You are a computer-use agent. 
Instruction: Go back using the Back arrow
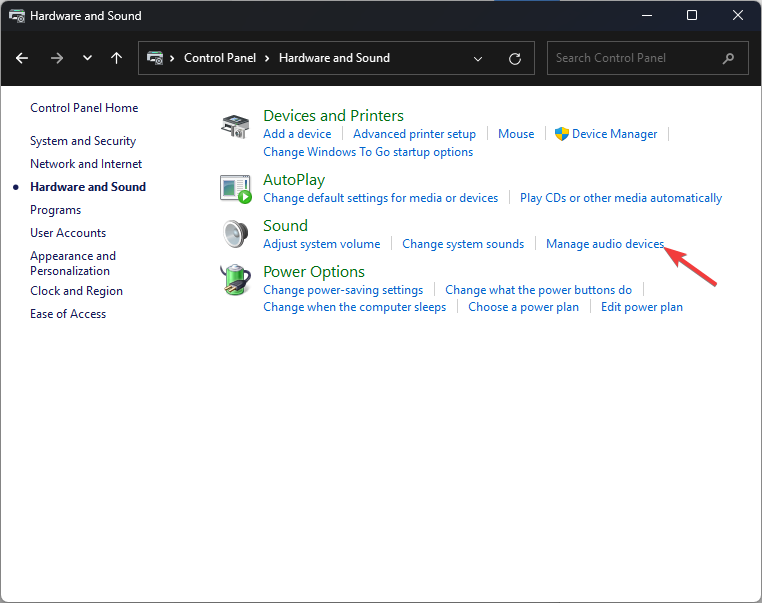tap(22, 58)
